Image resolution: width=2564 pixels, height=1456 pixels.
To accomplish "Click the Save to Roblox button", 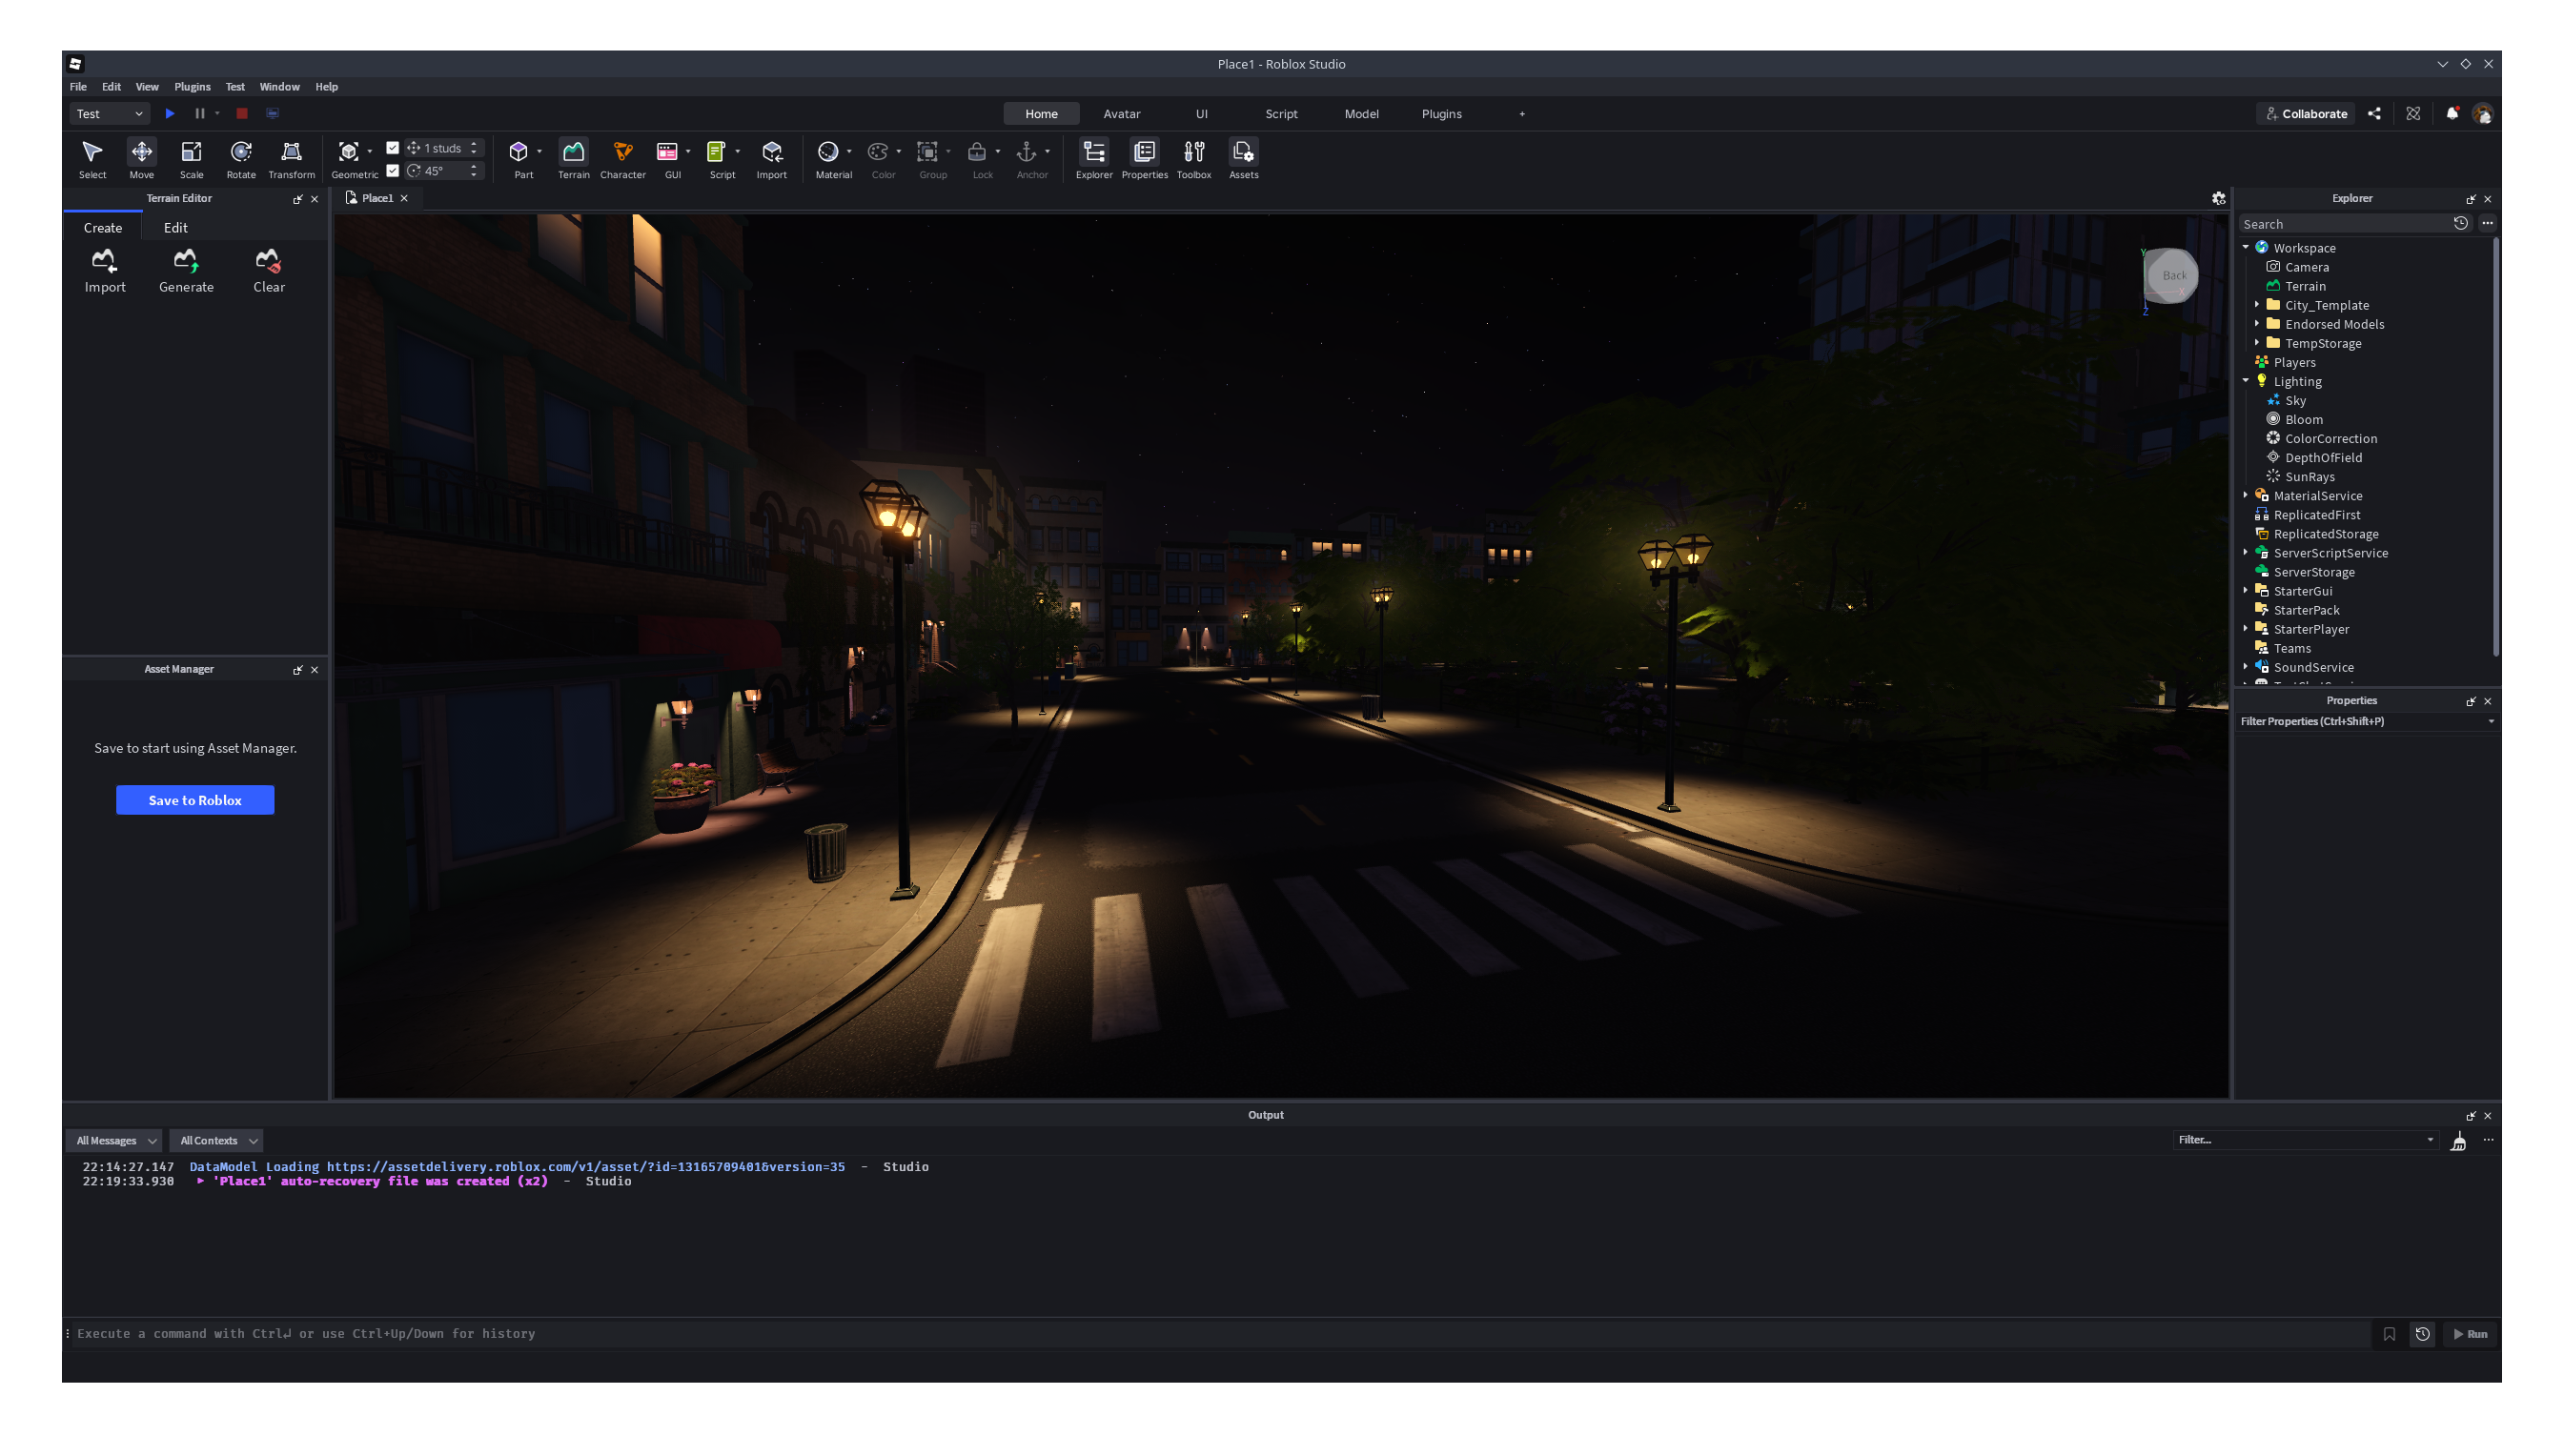I will [x=195, y=800].
